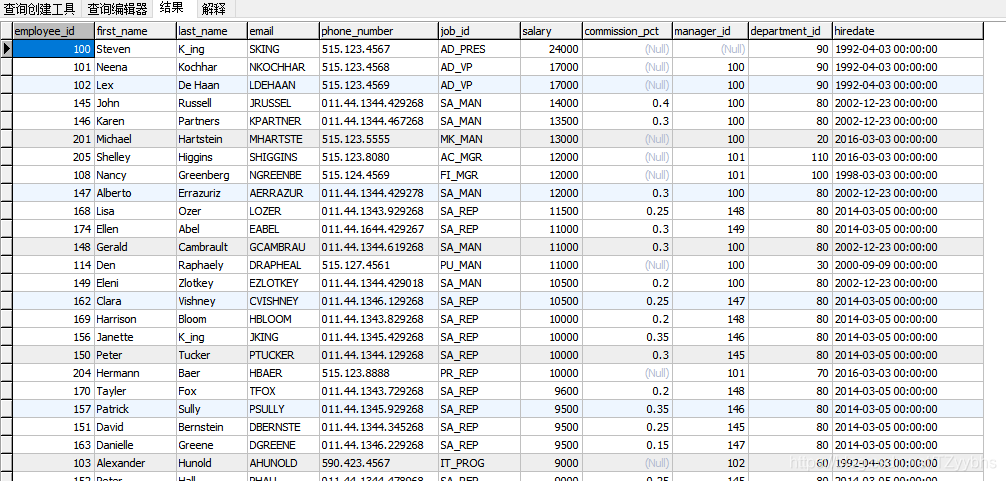
Task: Select email cell LDEHAAN
Action: (283, 85)
